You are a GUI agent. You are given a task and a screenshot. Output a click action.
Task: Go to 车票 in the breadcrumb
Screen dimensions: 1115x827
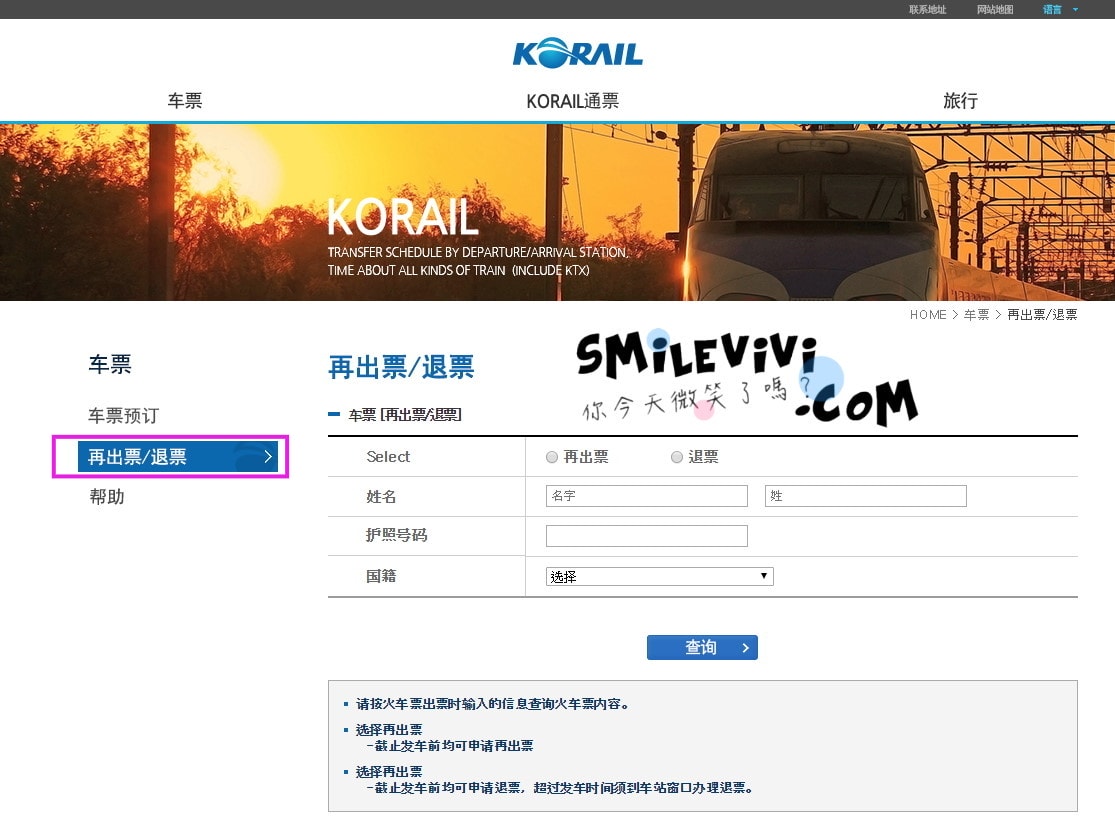tap(976, 315)
